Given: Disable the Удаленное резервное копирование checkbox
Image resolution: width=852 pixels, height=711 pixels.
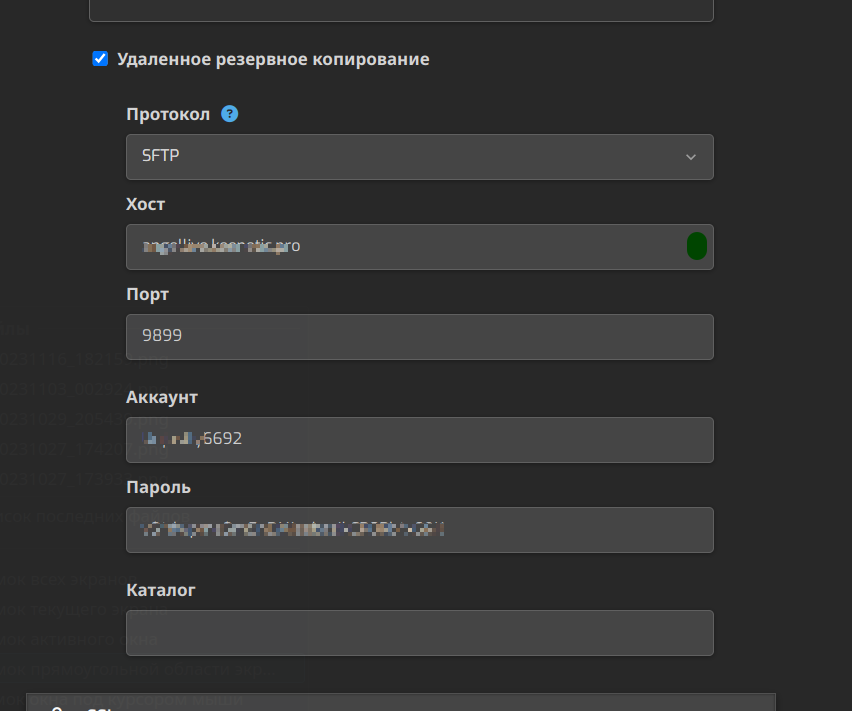Looking at the screenshot, I should 100,59.
